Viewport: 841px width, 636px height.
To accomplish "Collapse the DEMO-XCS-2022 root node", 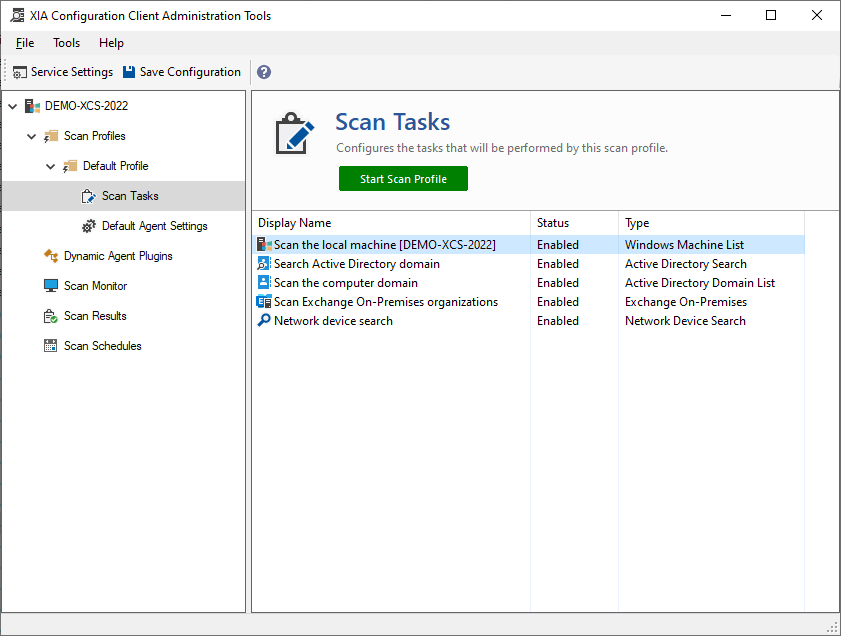I will pos(13,106).
